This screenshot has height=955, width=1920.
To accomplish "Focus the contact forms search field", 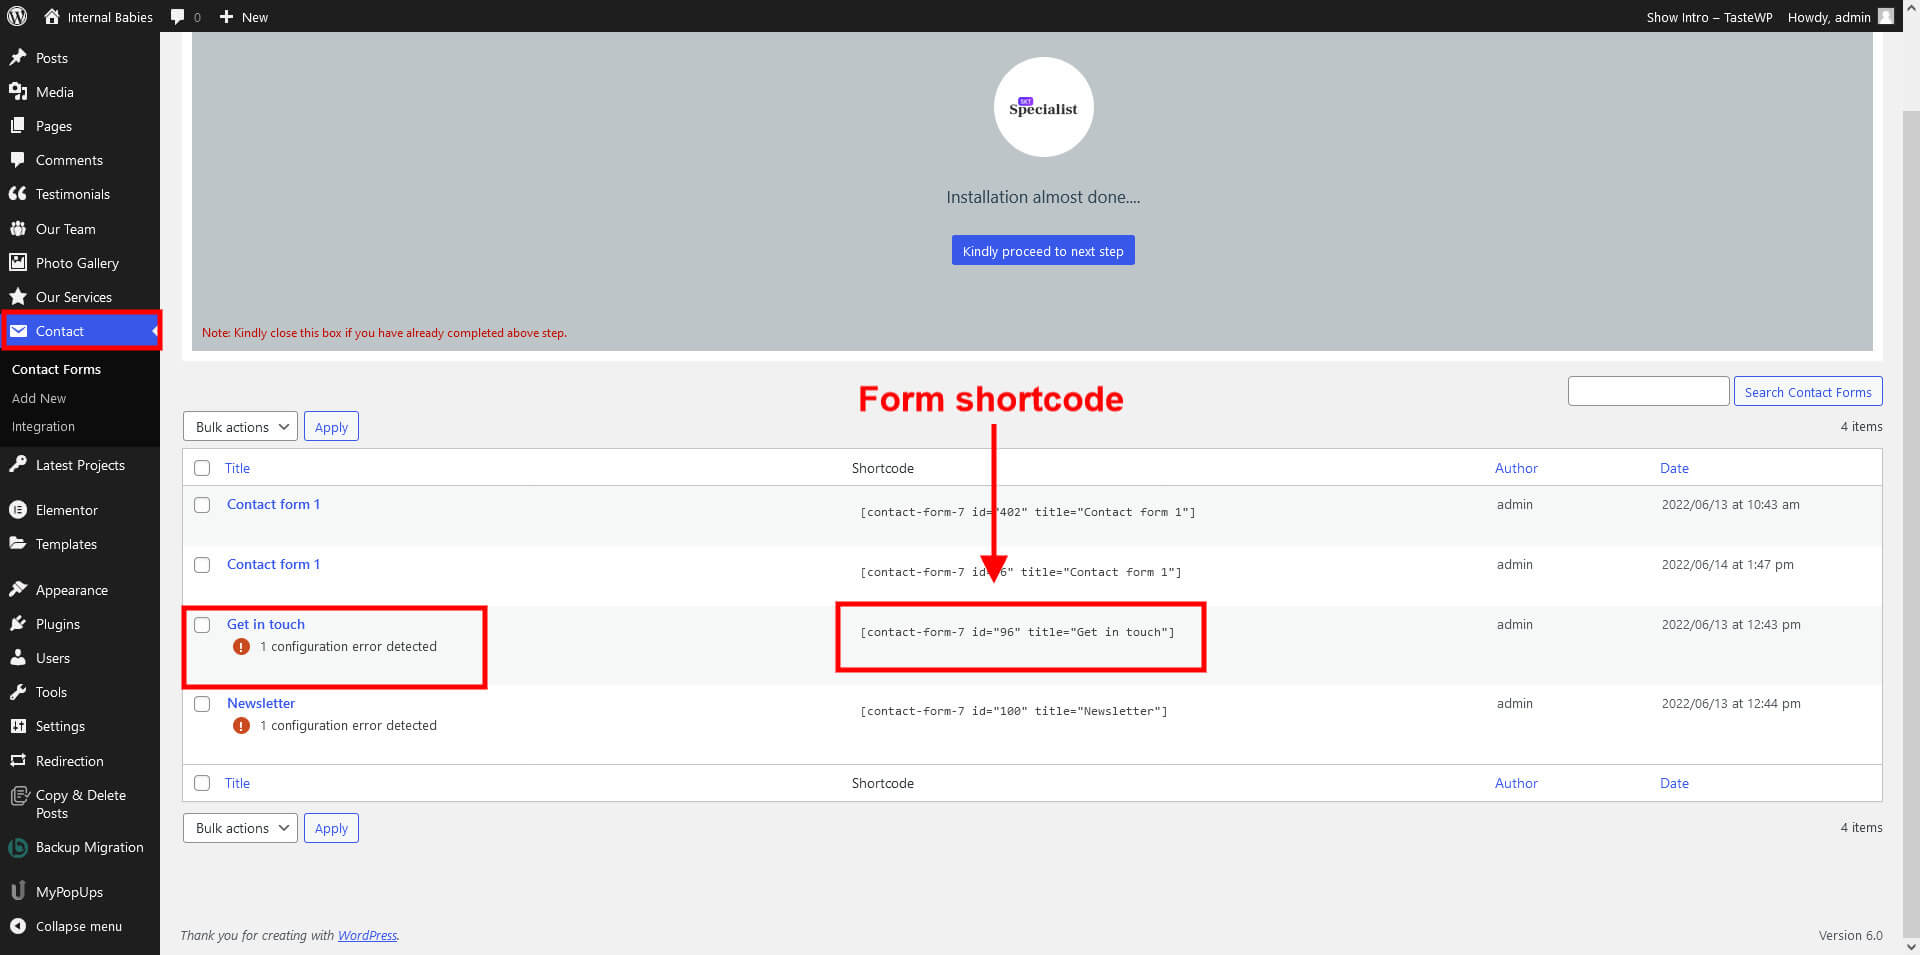I will pos(1647,391).
